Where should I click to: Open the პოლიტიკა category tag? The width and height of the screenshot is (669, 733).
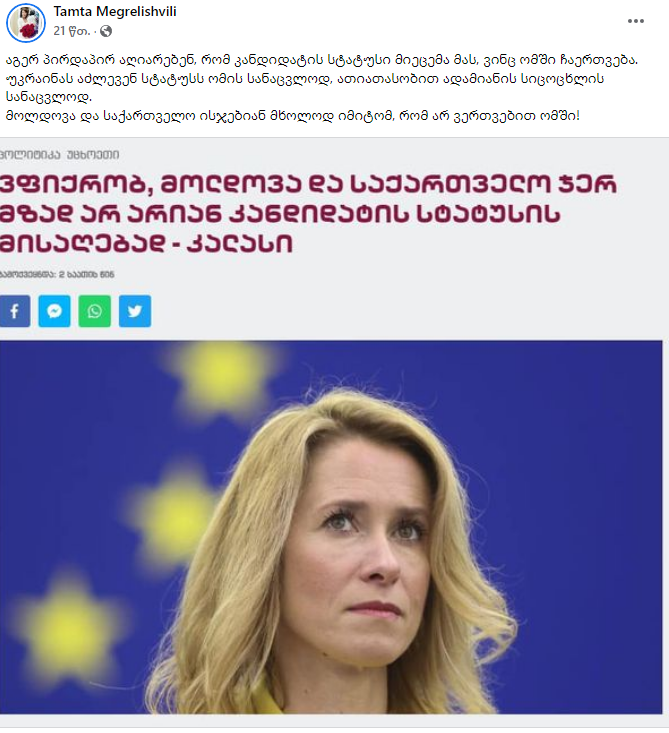click(30, 155)
